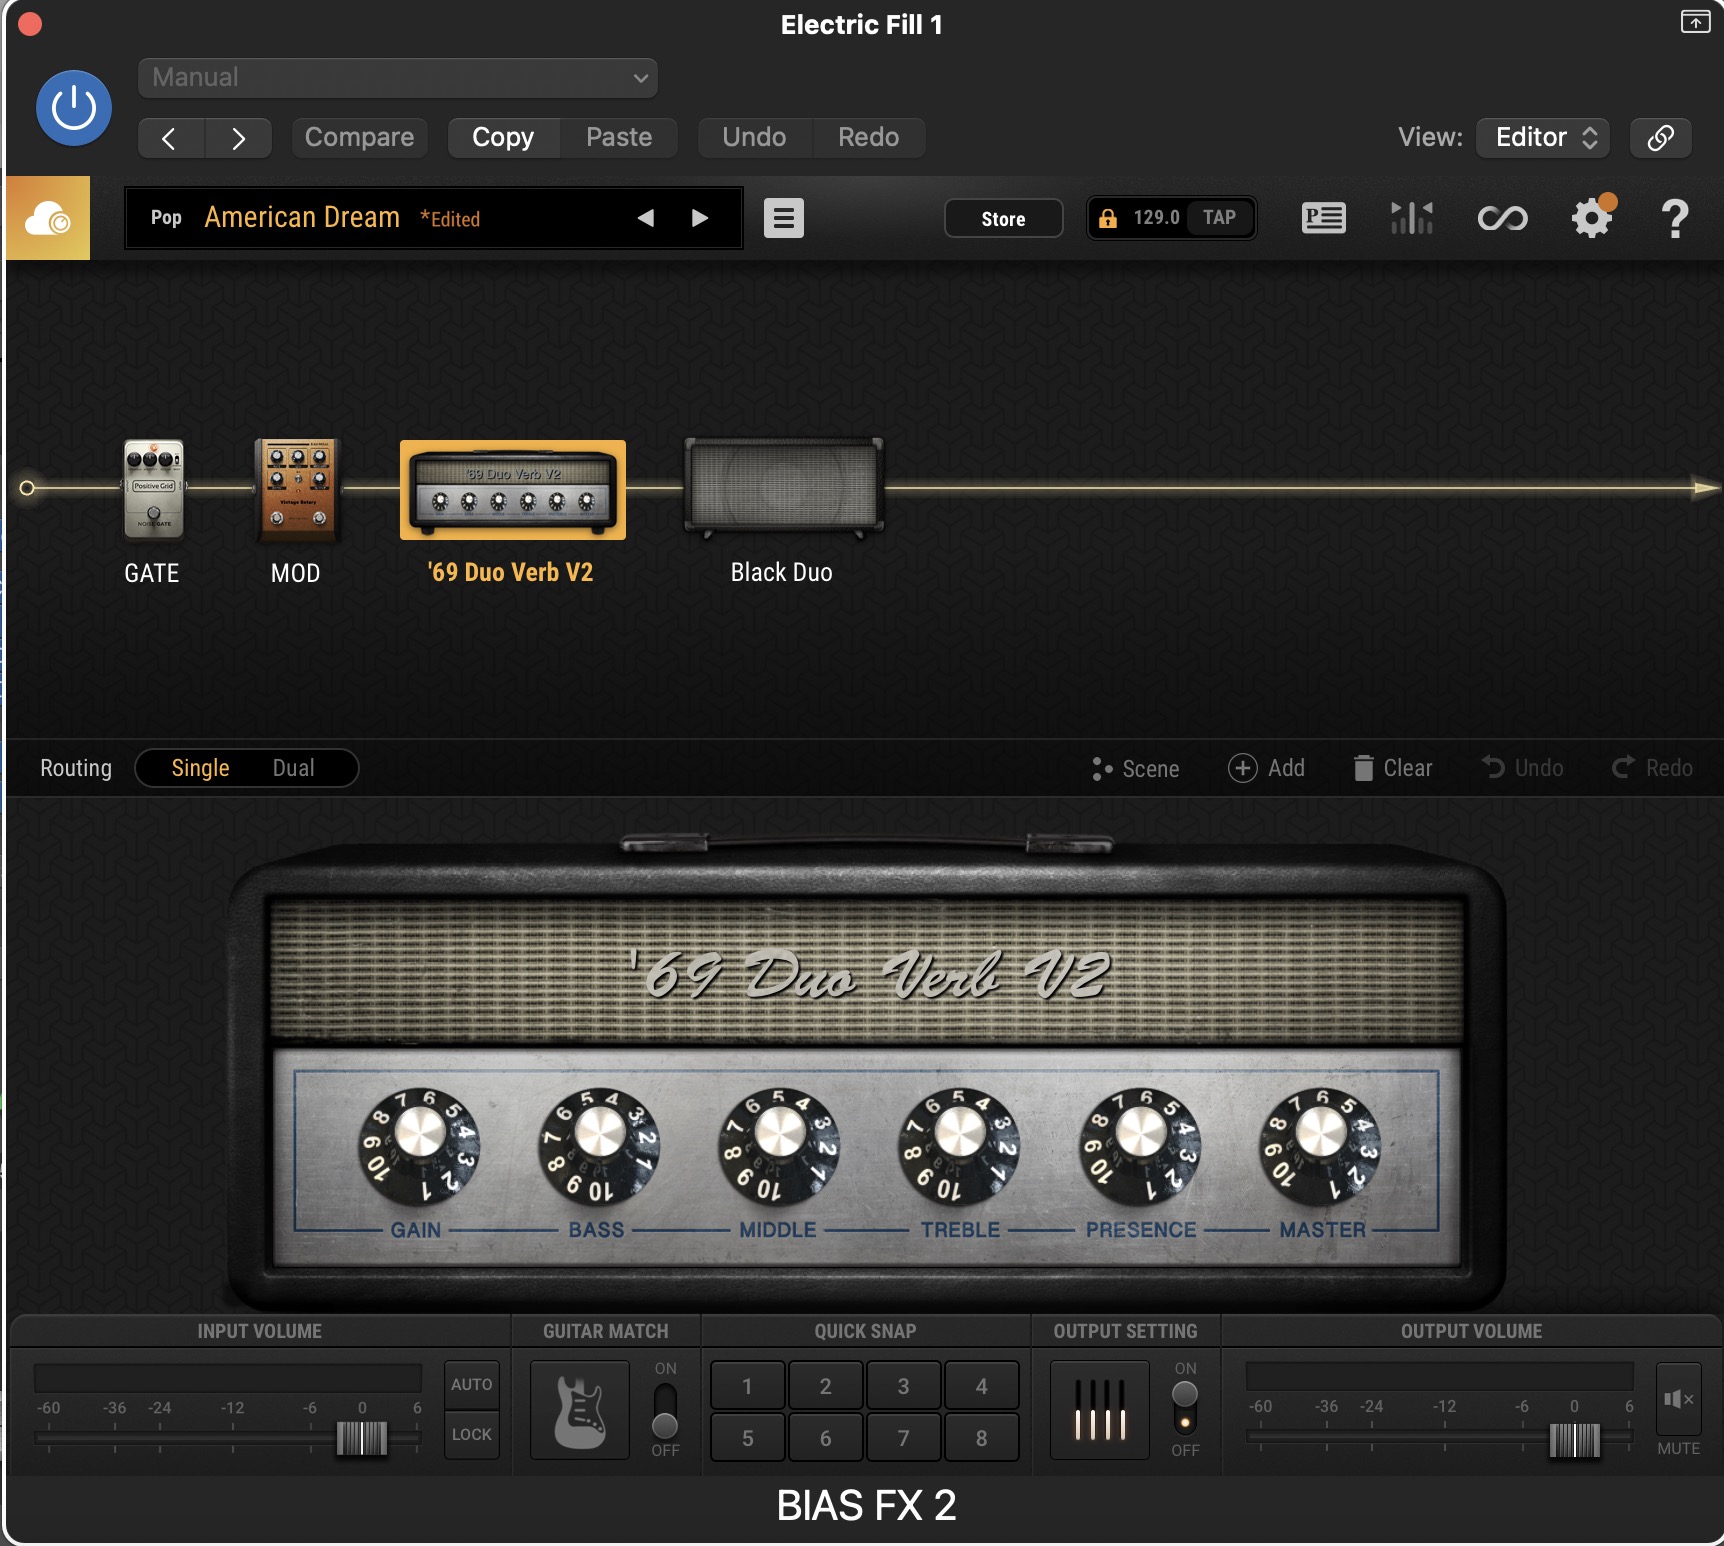Select Quick Snap slot 5
This screenshot has width=1724, height=1546.
(747, 1438)
